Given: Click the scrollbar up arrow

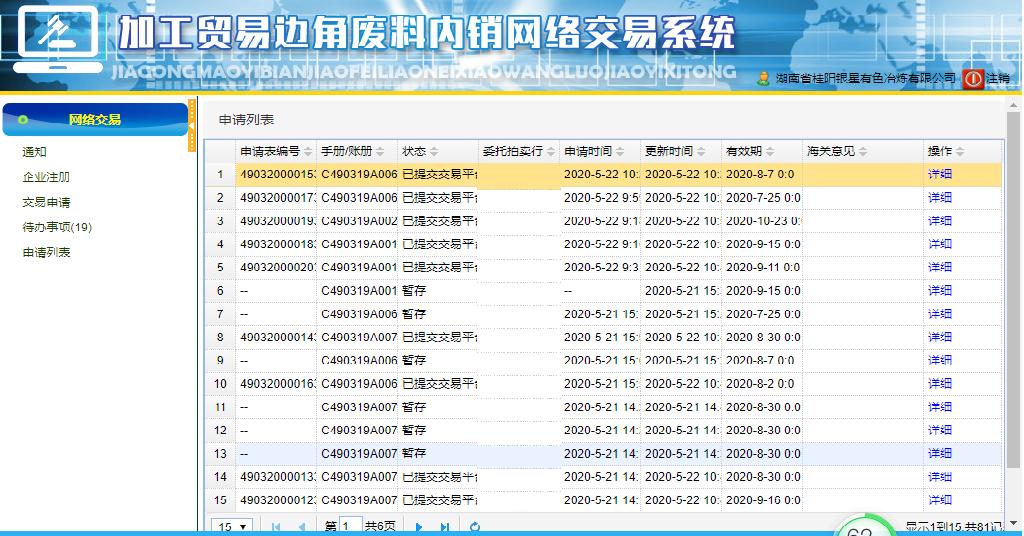Looking at the screenshot, I should click(x=1014, y=105).
